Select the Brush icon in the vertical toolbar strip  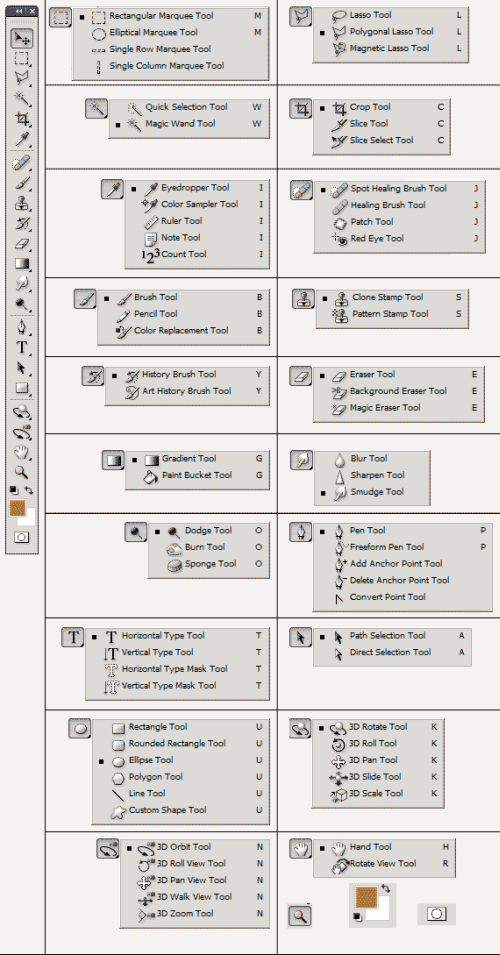pos(22,183)
